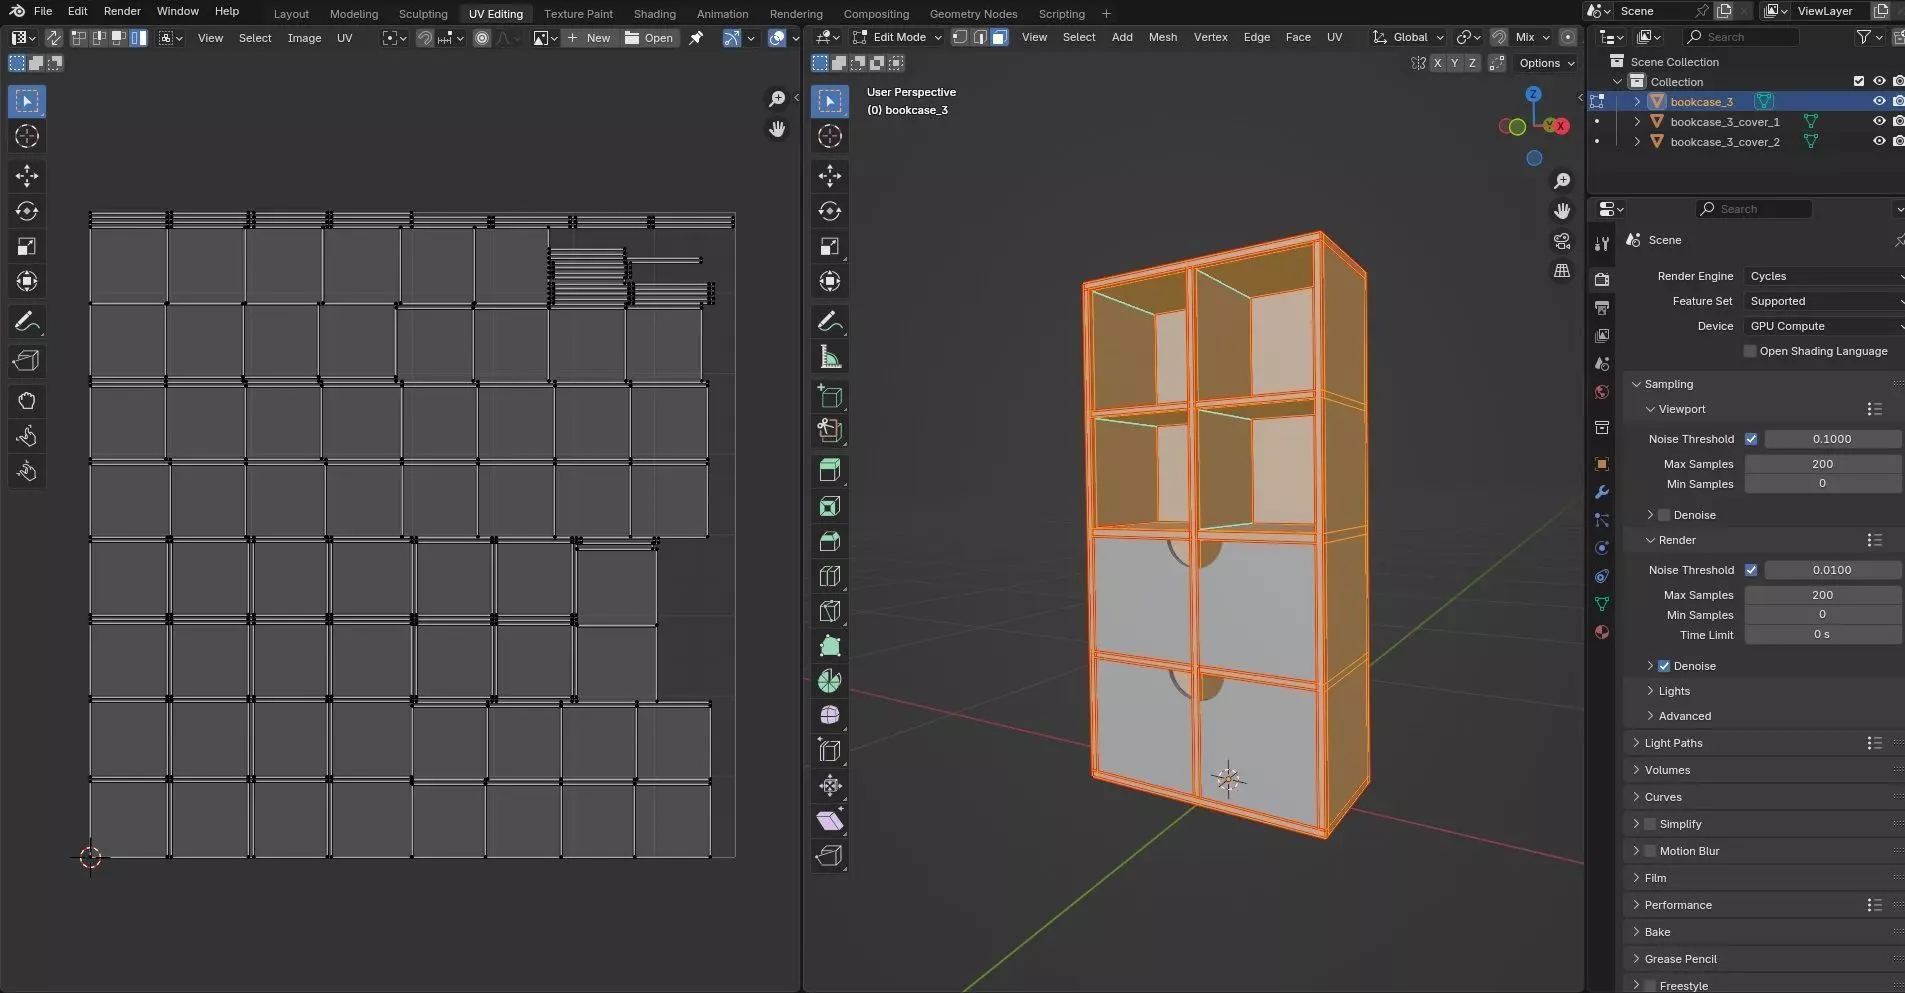1905x993 pixels.
Task: Select the UV editor Rip Region tool
Action: point(27,361)
